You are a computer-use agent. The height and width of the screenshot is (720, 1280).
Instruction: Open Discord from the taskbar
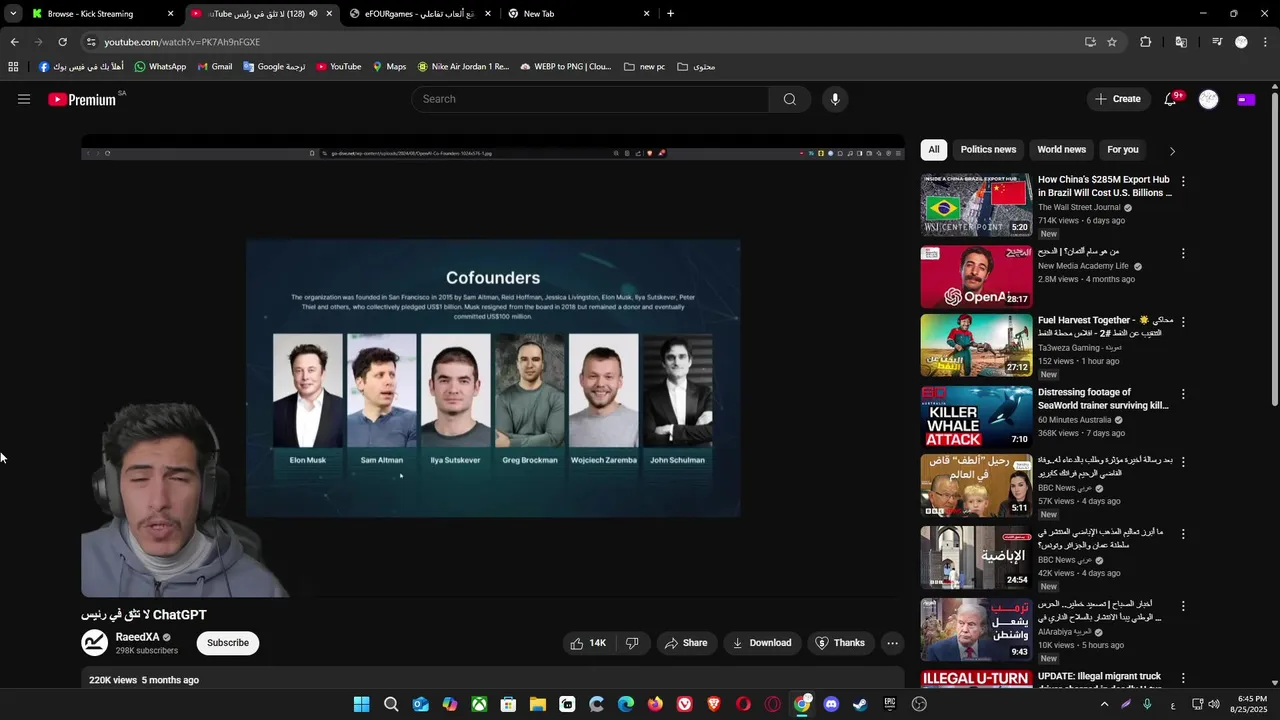pyautogui.click(x=831, y=704)
